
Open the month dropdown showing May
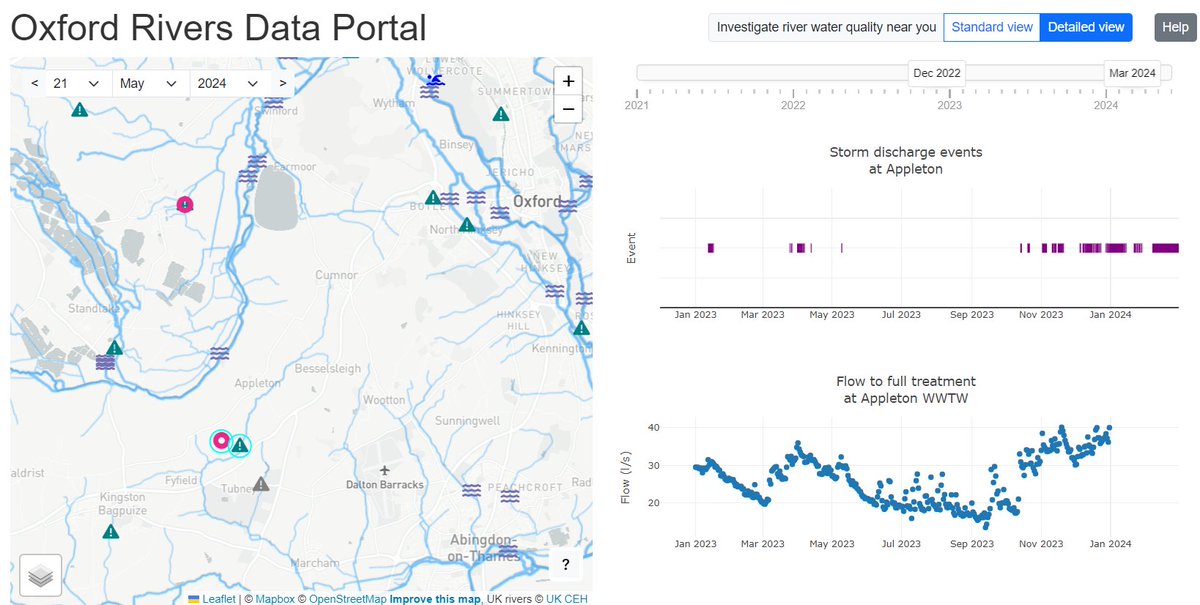[151, 83]
